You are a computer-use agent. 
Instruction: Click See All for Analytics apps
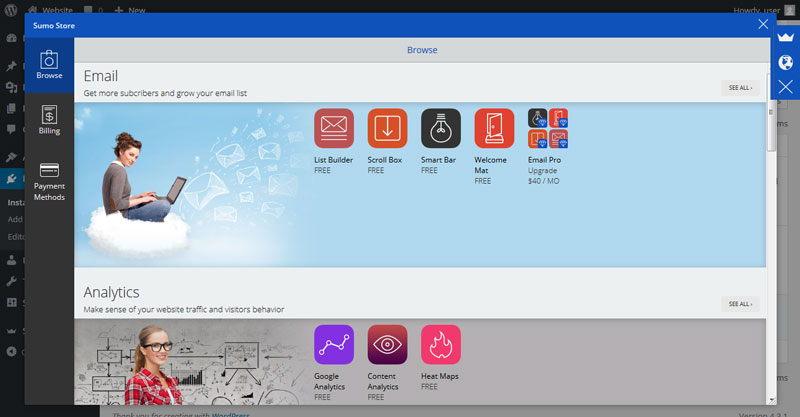(x=740, y=304)
